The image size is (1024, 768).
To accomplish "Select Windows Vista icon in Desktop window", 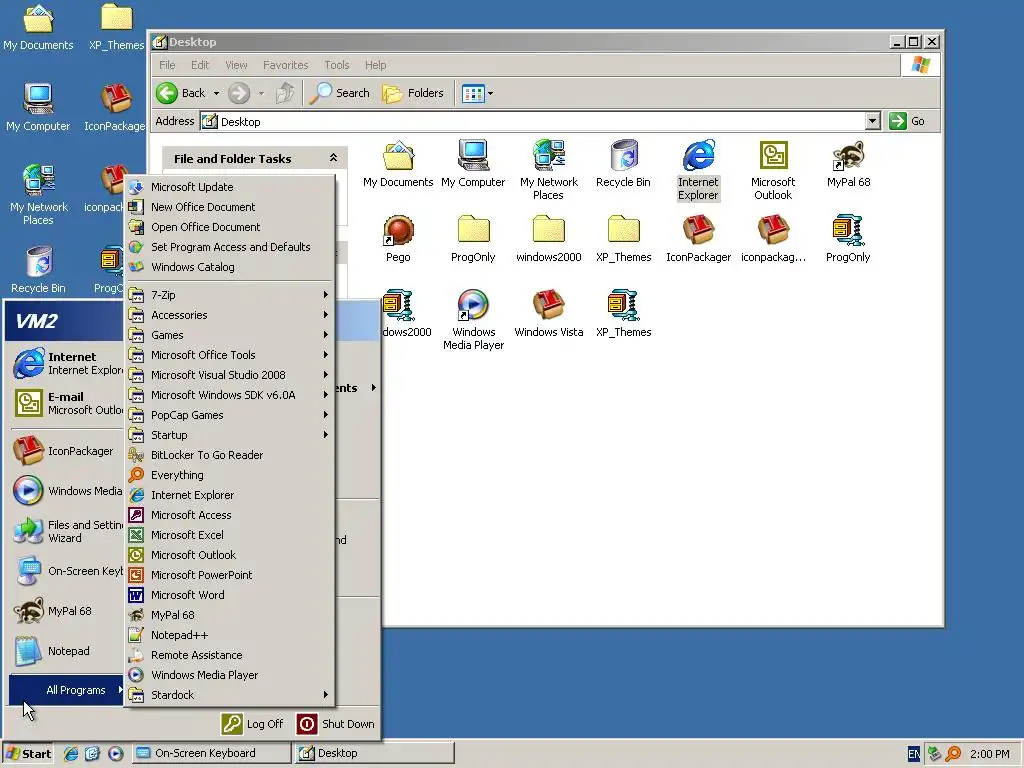I will pos(549,314).
